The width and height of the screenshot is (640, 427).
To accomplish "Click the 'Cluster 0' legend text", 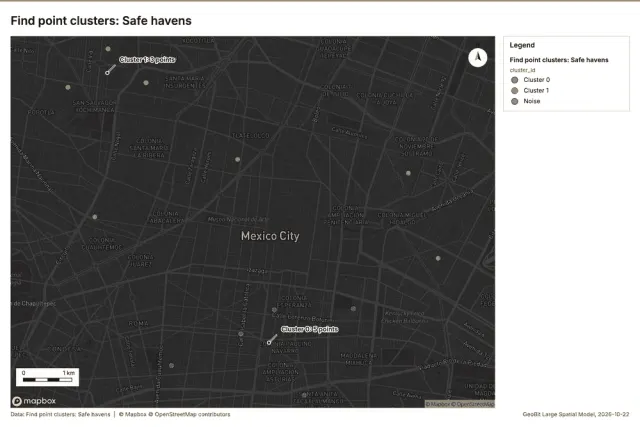I will (537, 80).
